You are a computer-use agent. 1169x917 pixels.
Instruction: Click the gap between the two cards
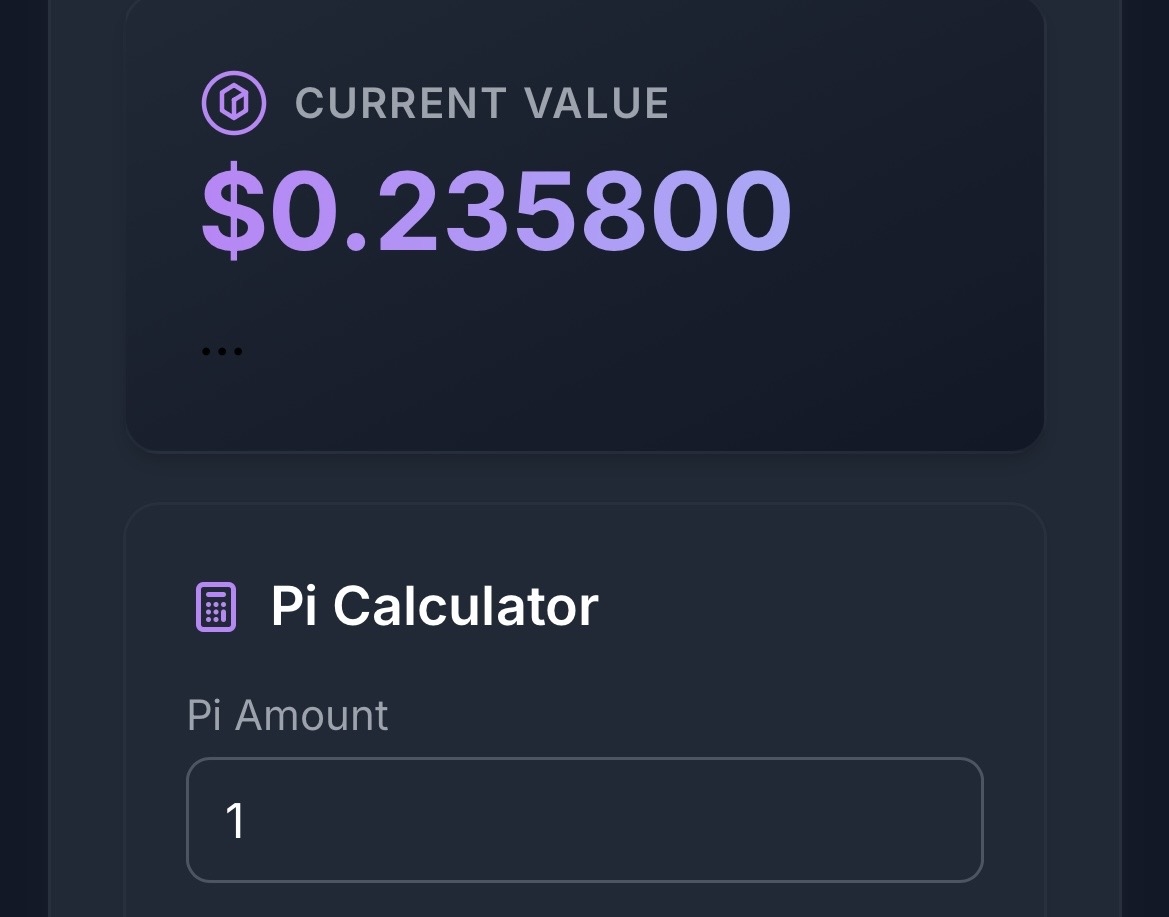click(x=584, y=478)
